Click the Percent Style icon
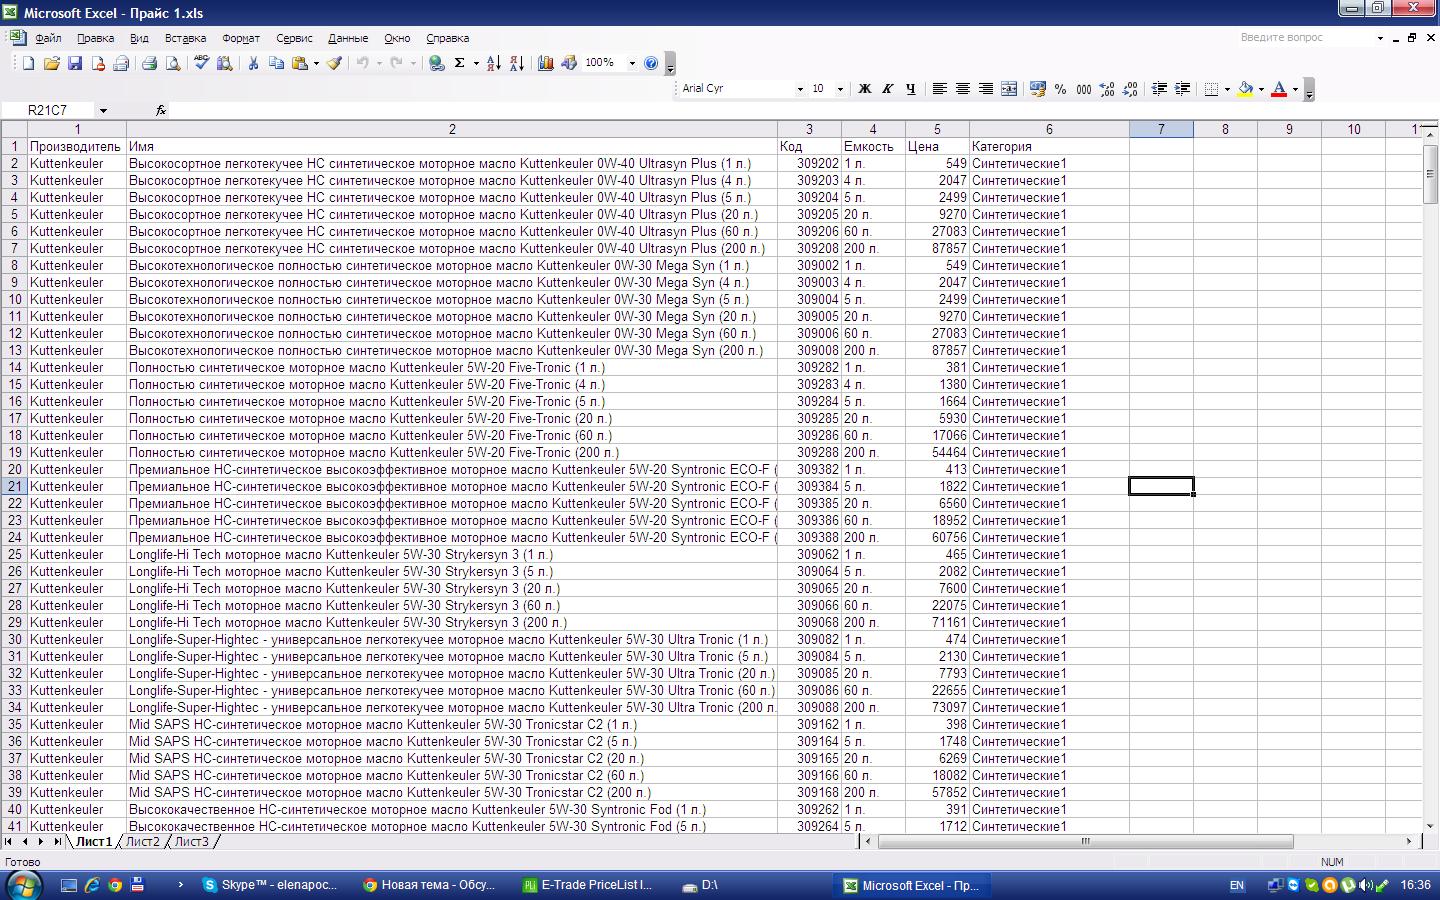Viewport: 1440px width, 900px height. pos(1060,89)
